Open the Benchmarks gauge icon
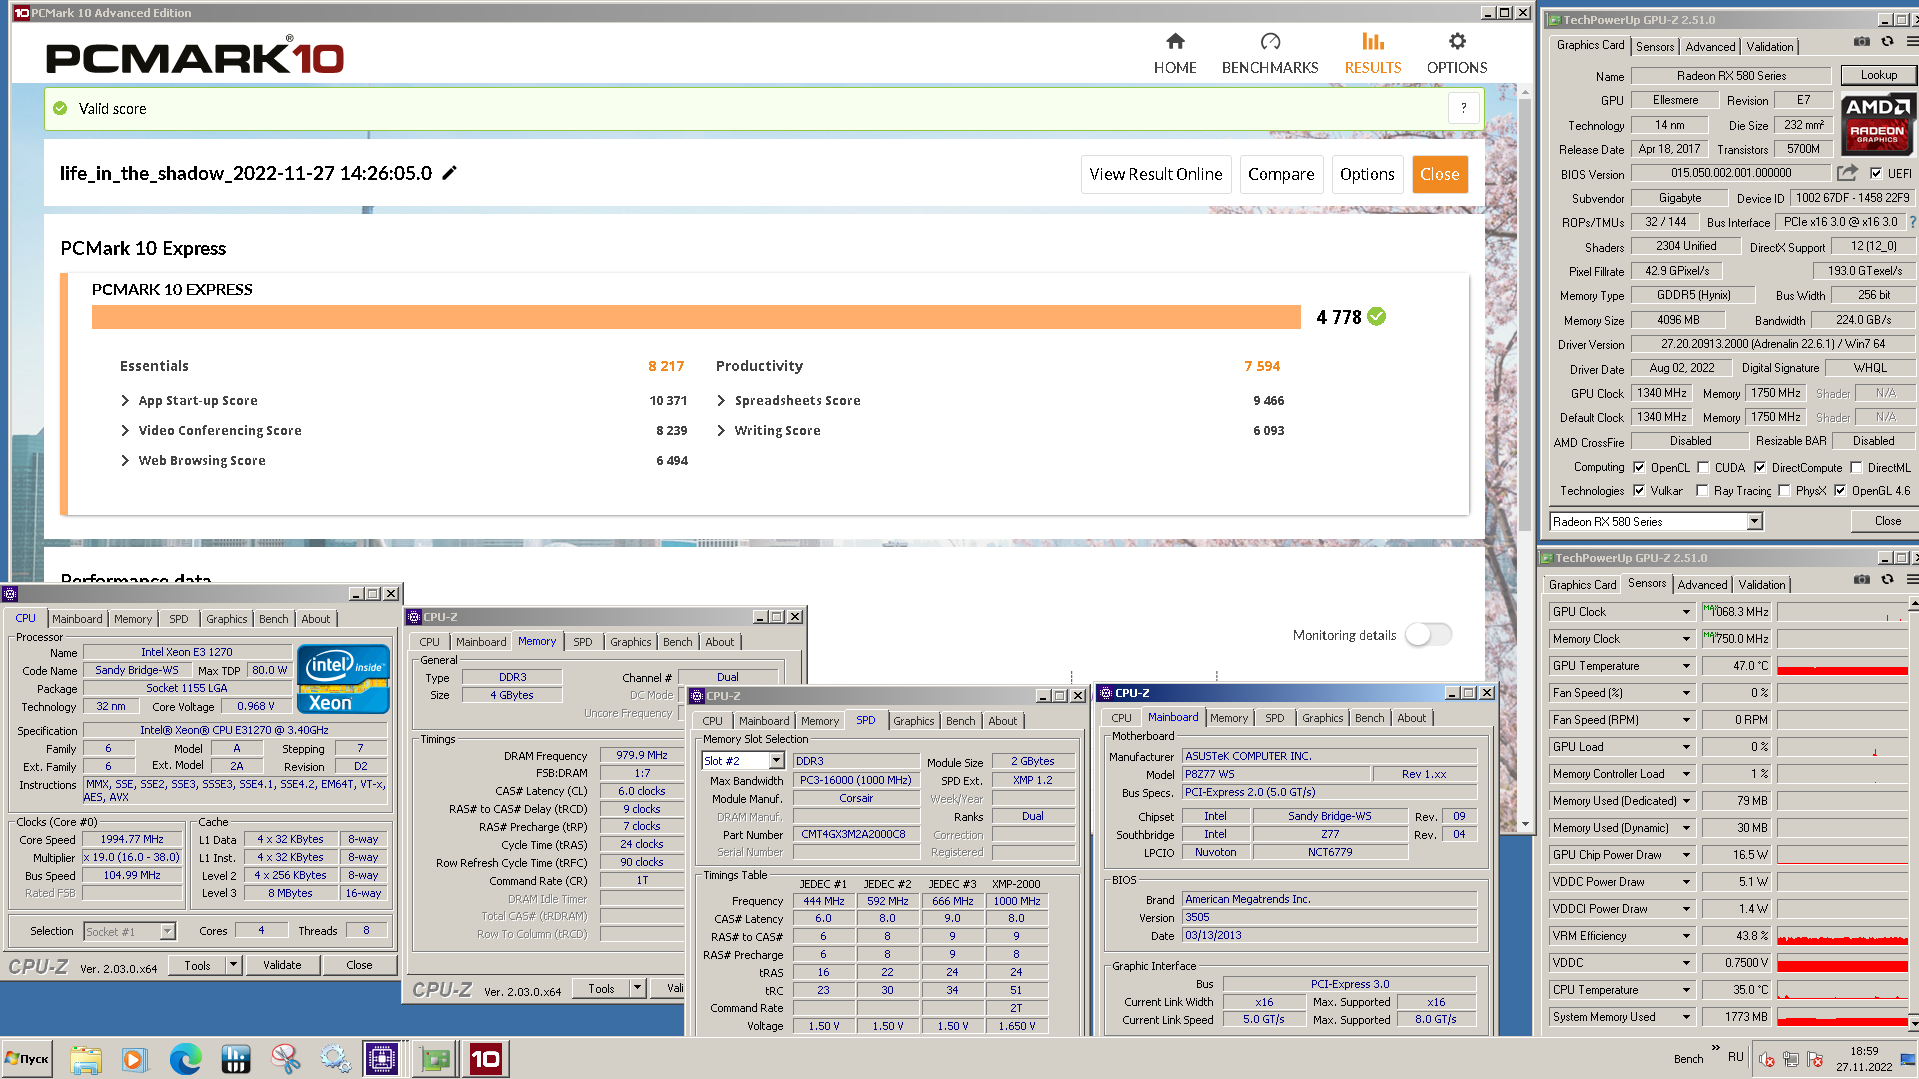Viewport: 1919px width, 1079px height. click(1270, 41)
